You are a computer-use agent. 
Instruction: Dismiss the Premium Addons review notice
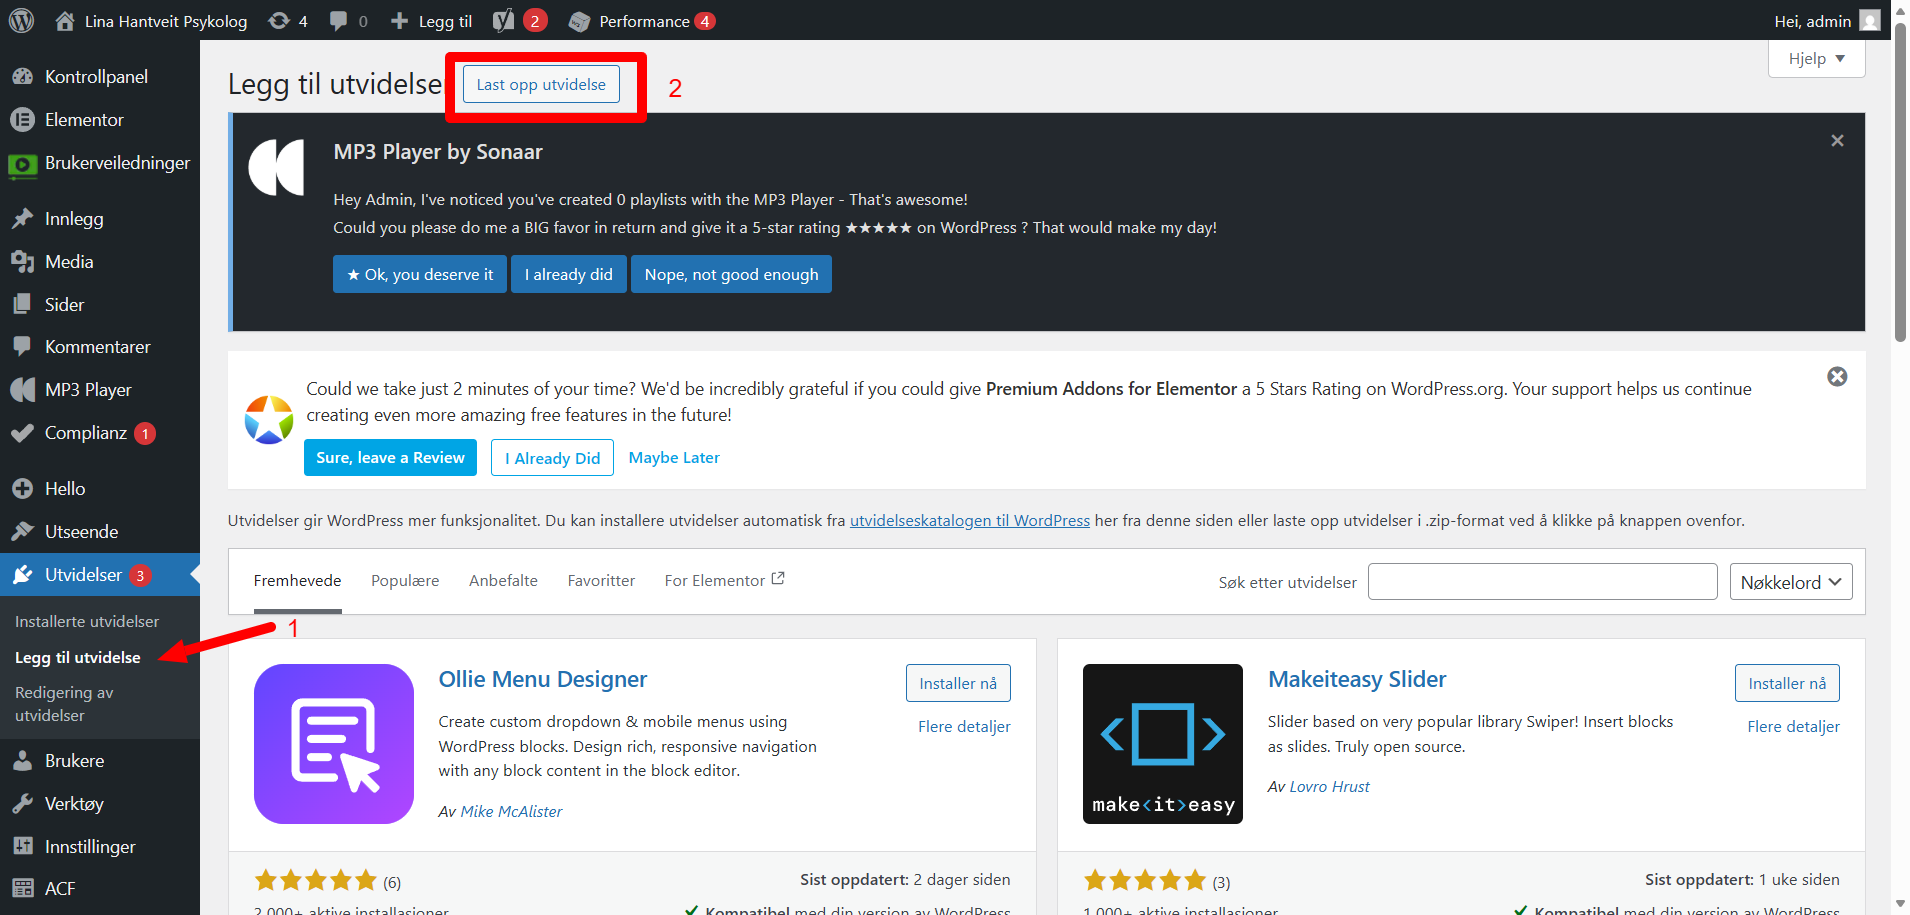click(x=1837, y=377)
